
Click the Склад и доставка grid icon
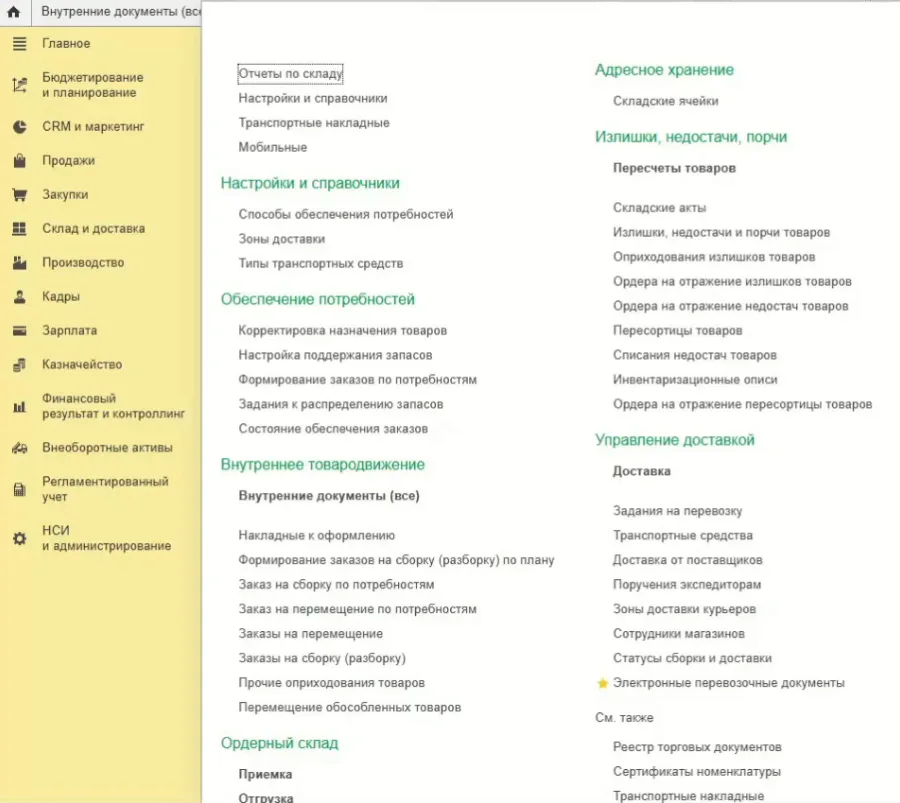click(x=20, y=228)
